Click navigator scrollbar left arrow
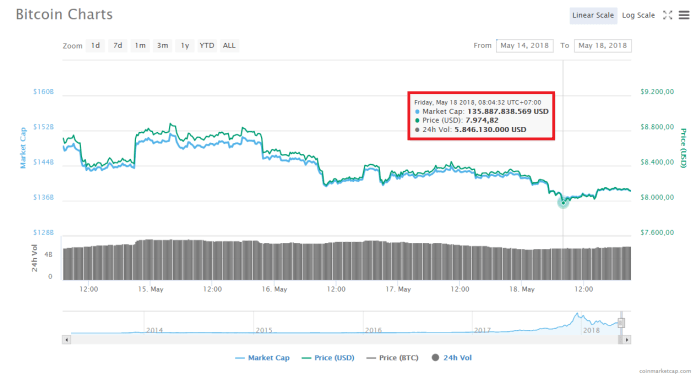Screen dimensions: 696x374 67,340
